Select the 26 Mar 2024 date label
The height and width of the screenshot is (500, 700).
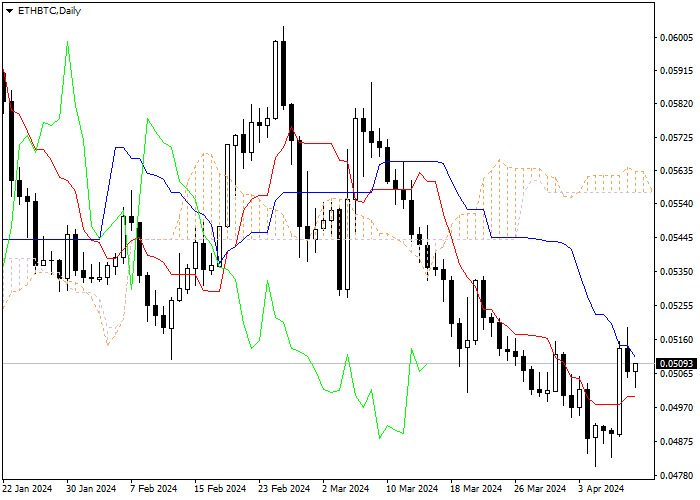click(x=540, y=488)
